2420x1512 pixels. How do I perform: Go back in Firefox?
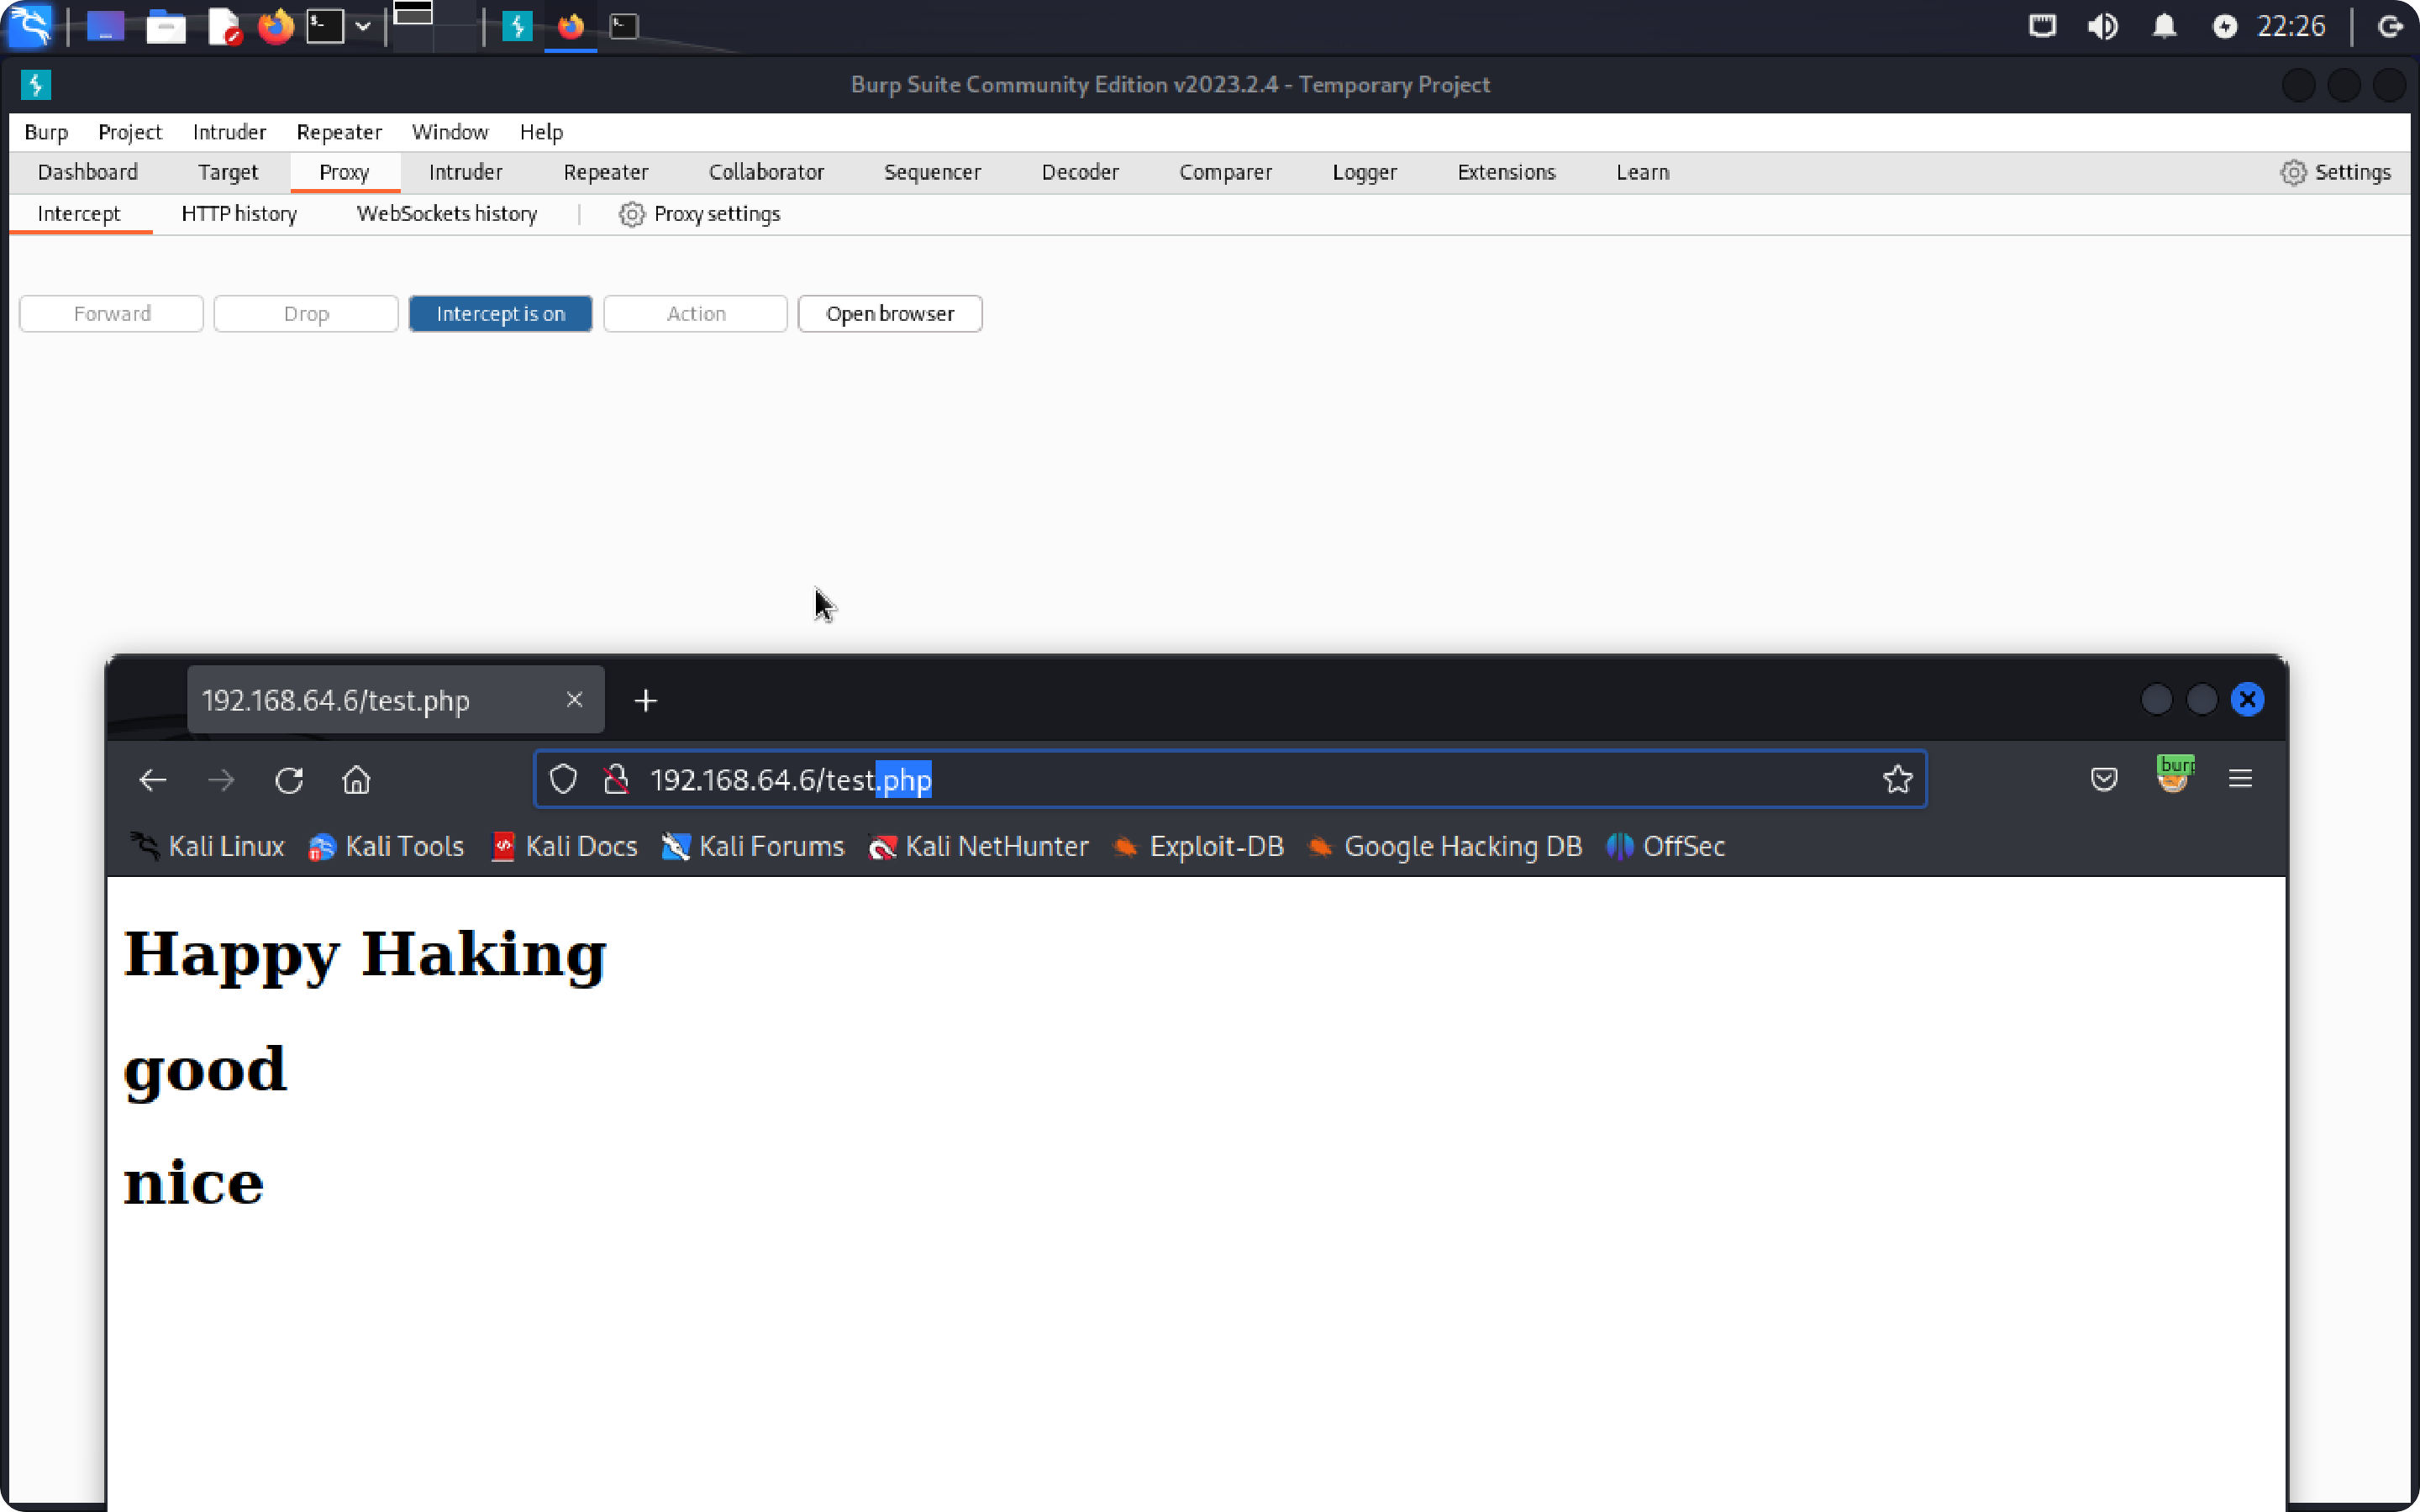(x=153, y=780)
